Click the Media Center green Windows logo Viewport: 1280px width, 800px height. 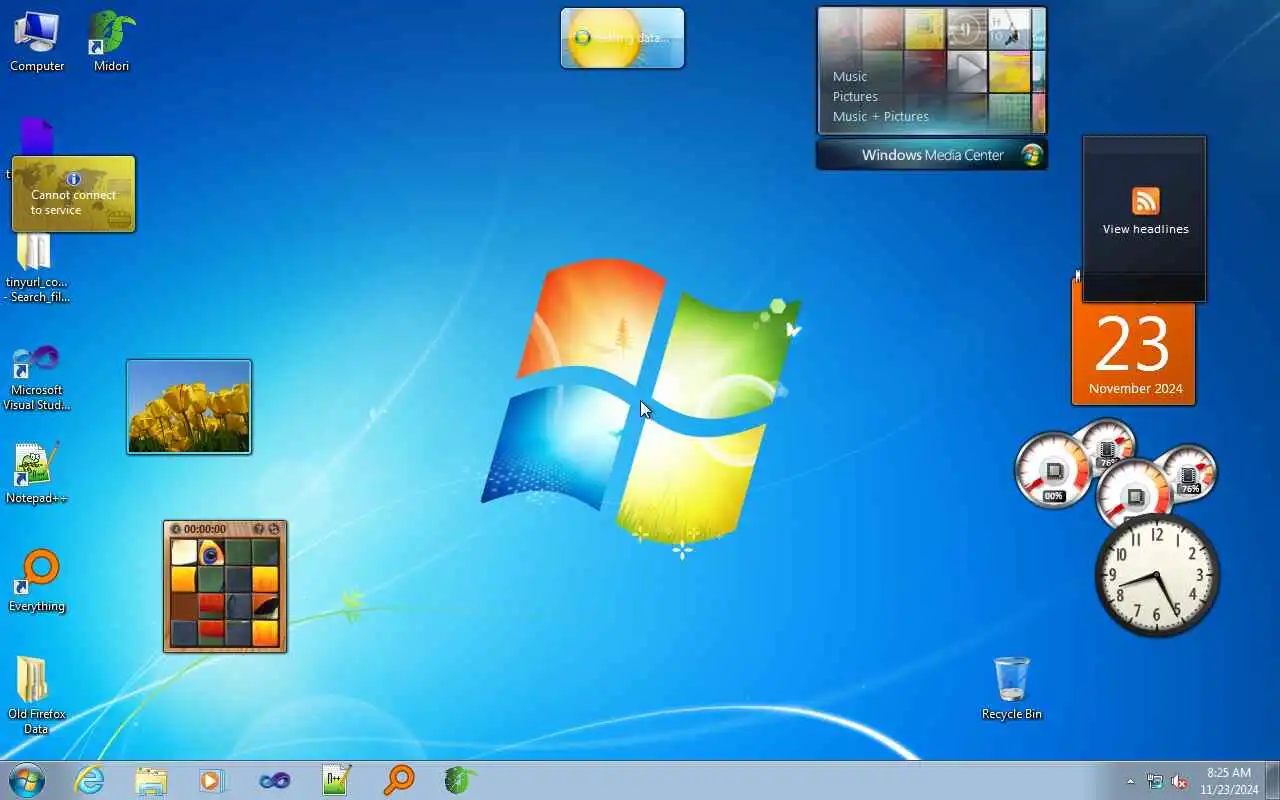[x=1032, y=155]
